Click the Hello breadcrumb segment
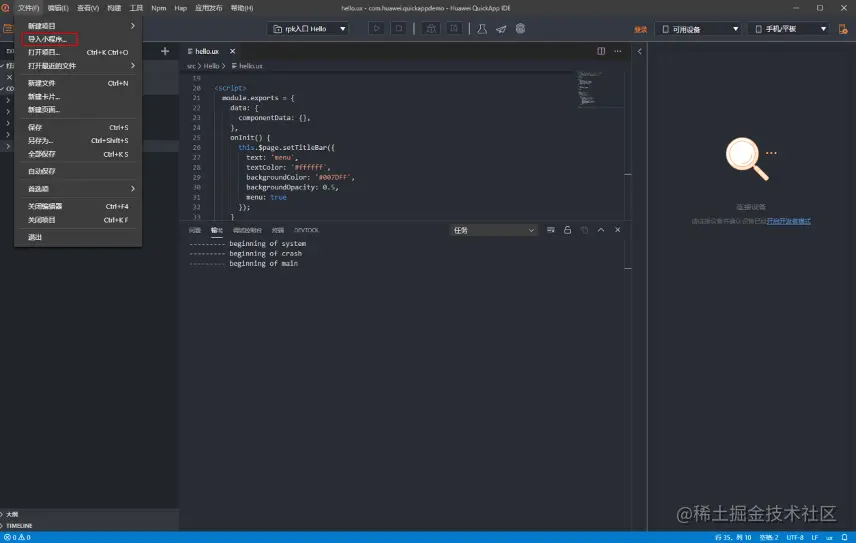The image size is (856, 543). coord(211,66)
